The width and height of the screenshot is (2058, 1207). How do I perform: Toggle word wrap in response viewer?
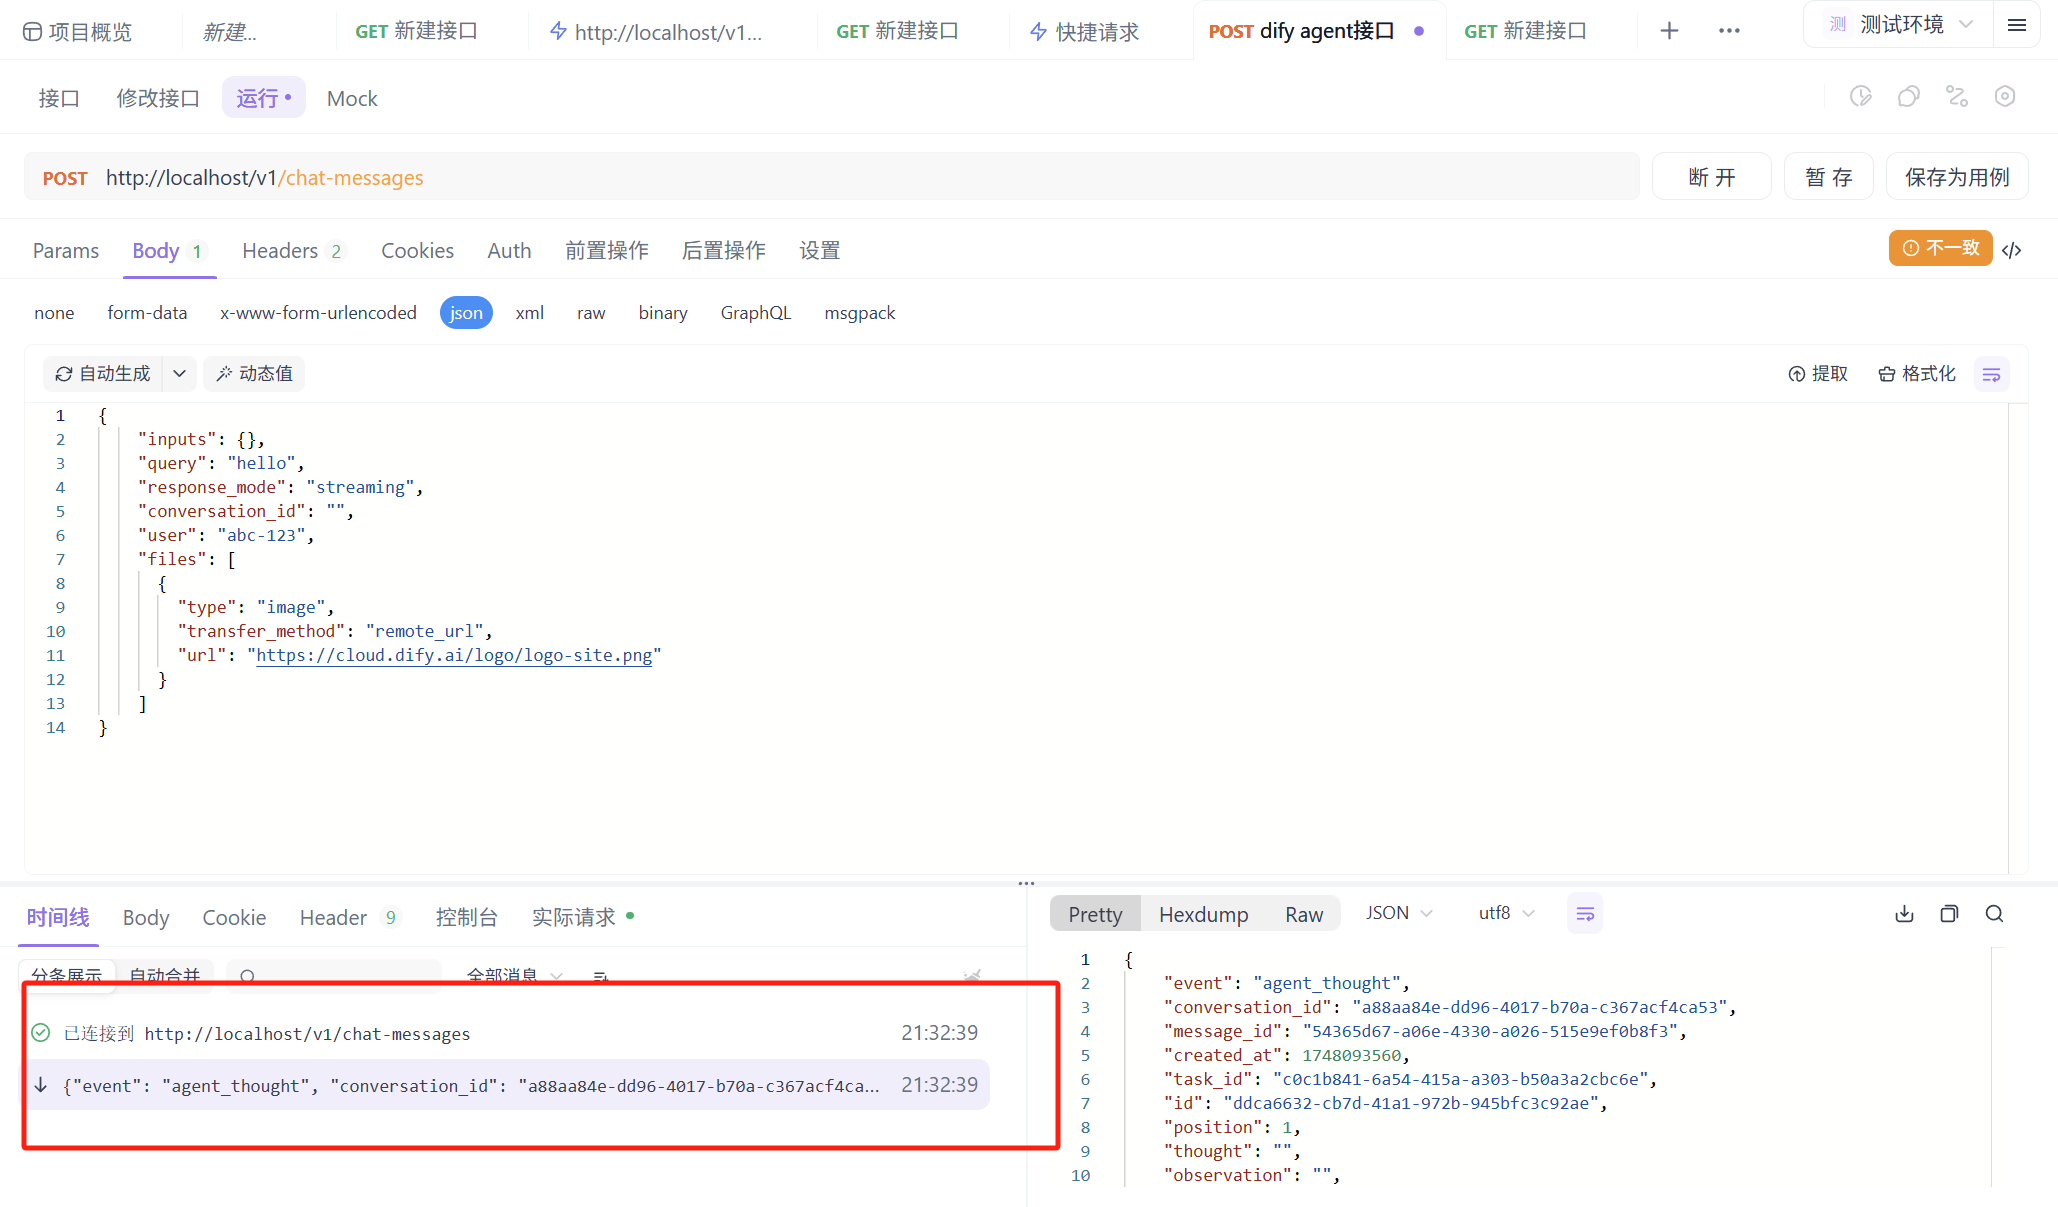click(1585, 914)
